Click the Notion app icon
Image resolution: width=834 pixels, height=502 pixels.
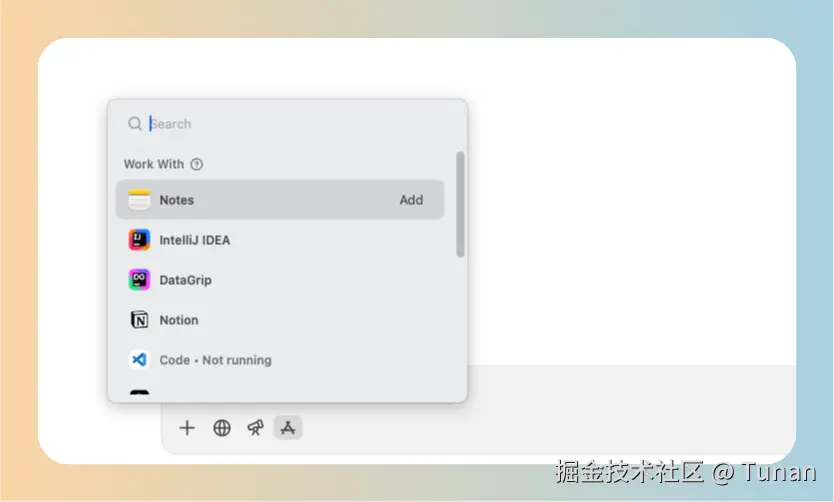(x=139, y=320)
